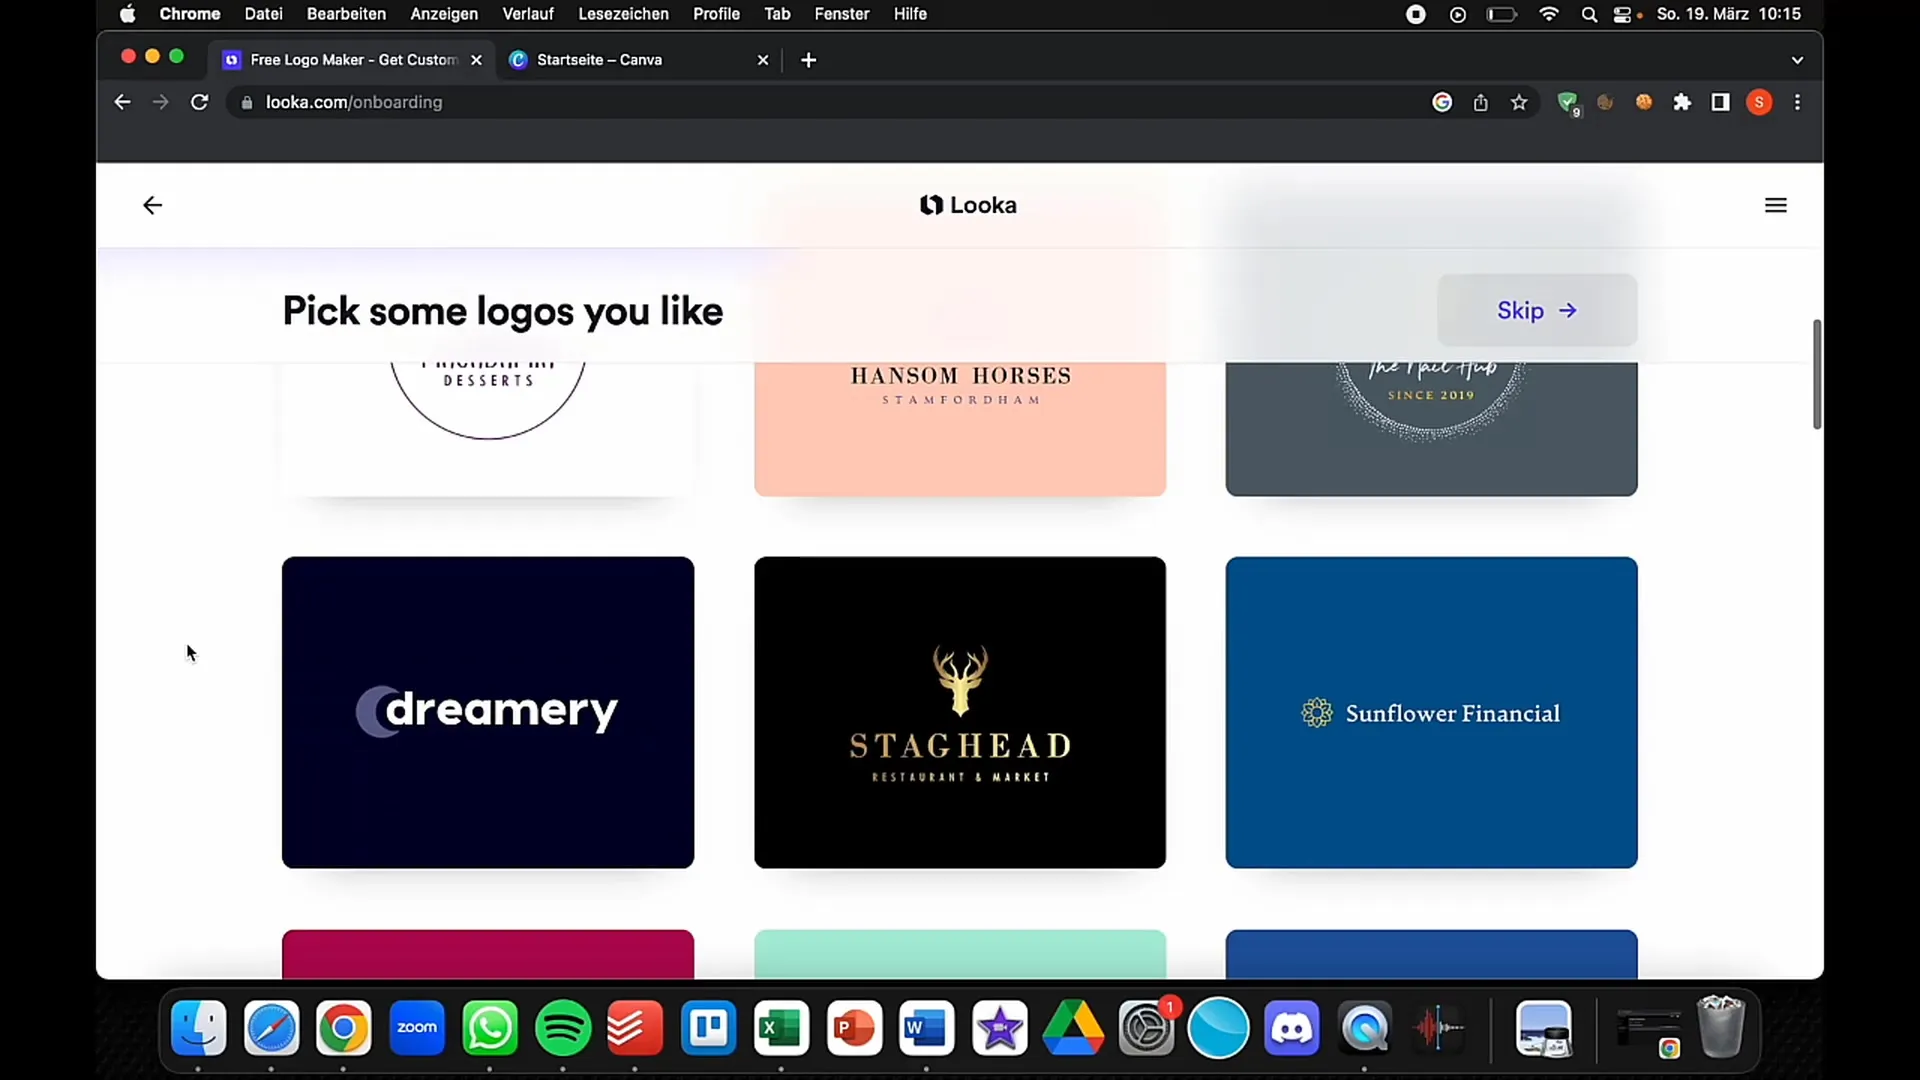
Task: Open the Wi-Fi status menu
Action: (x=1548, y=14)
